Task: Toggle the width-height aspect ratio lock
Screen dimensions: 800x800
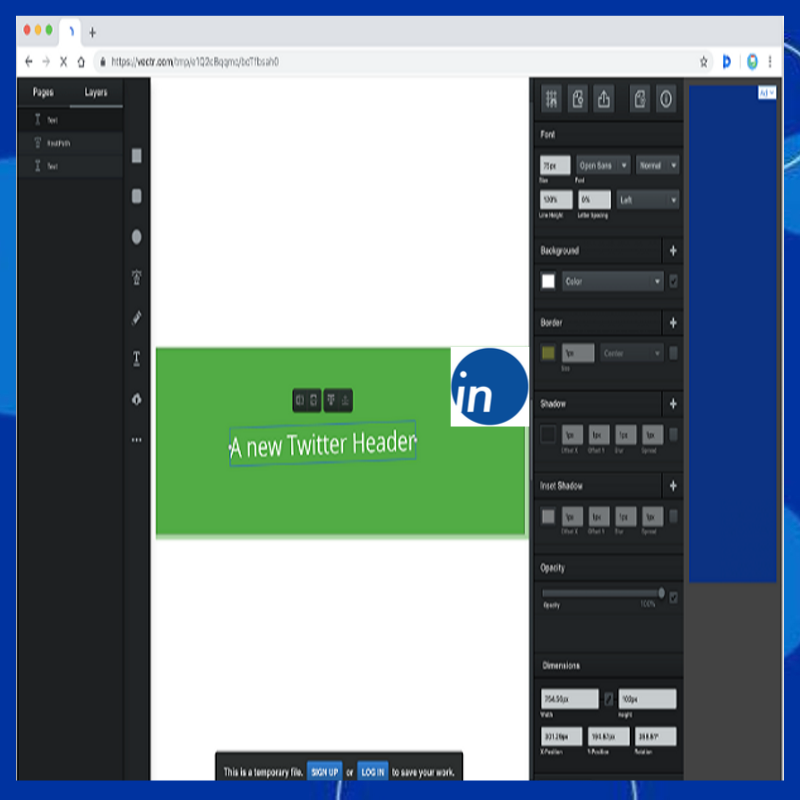Action: [608, 699]
